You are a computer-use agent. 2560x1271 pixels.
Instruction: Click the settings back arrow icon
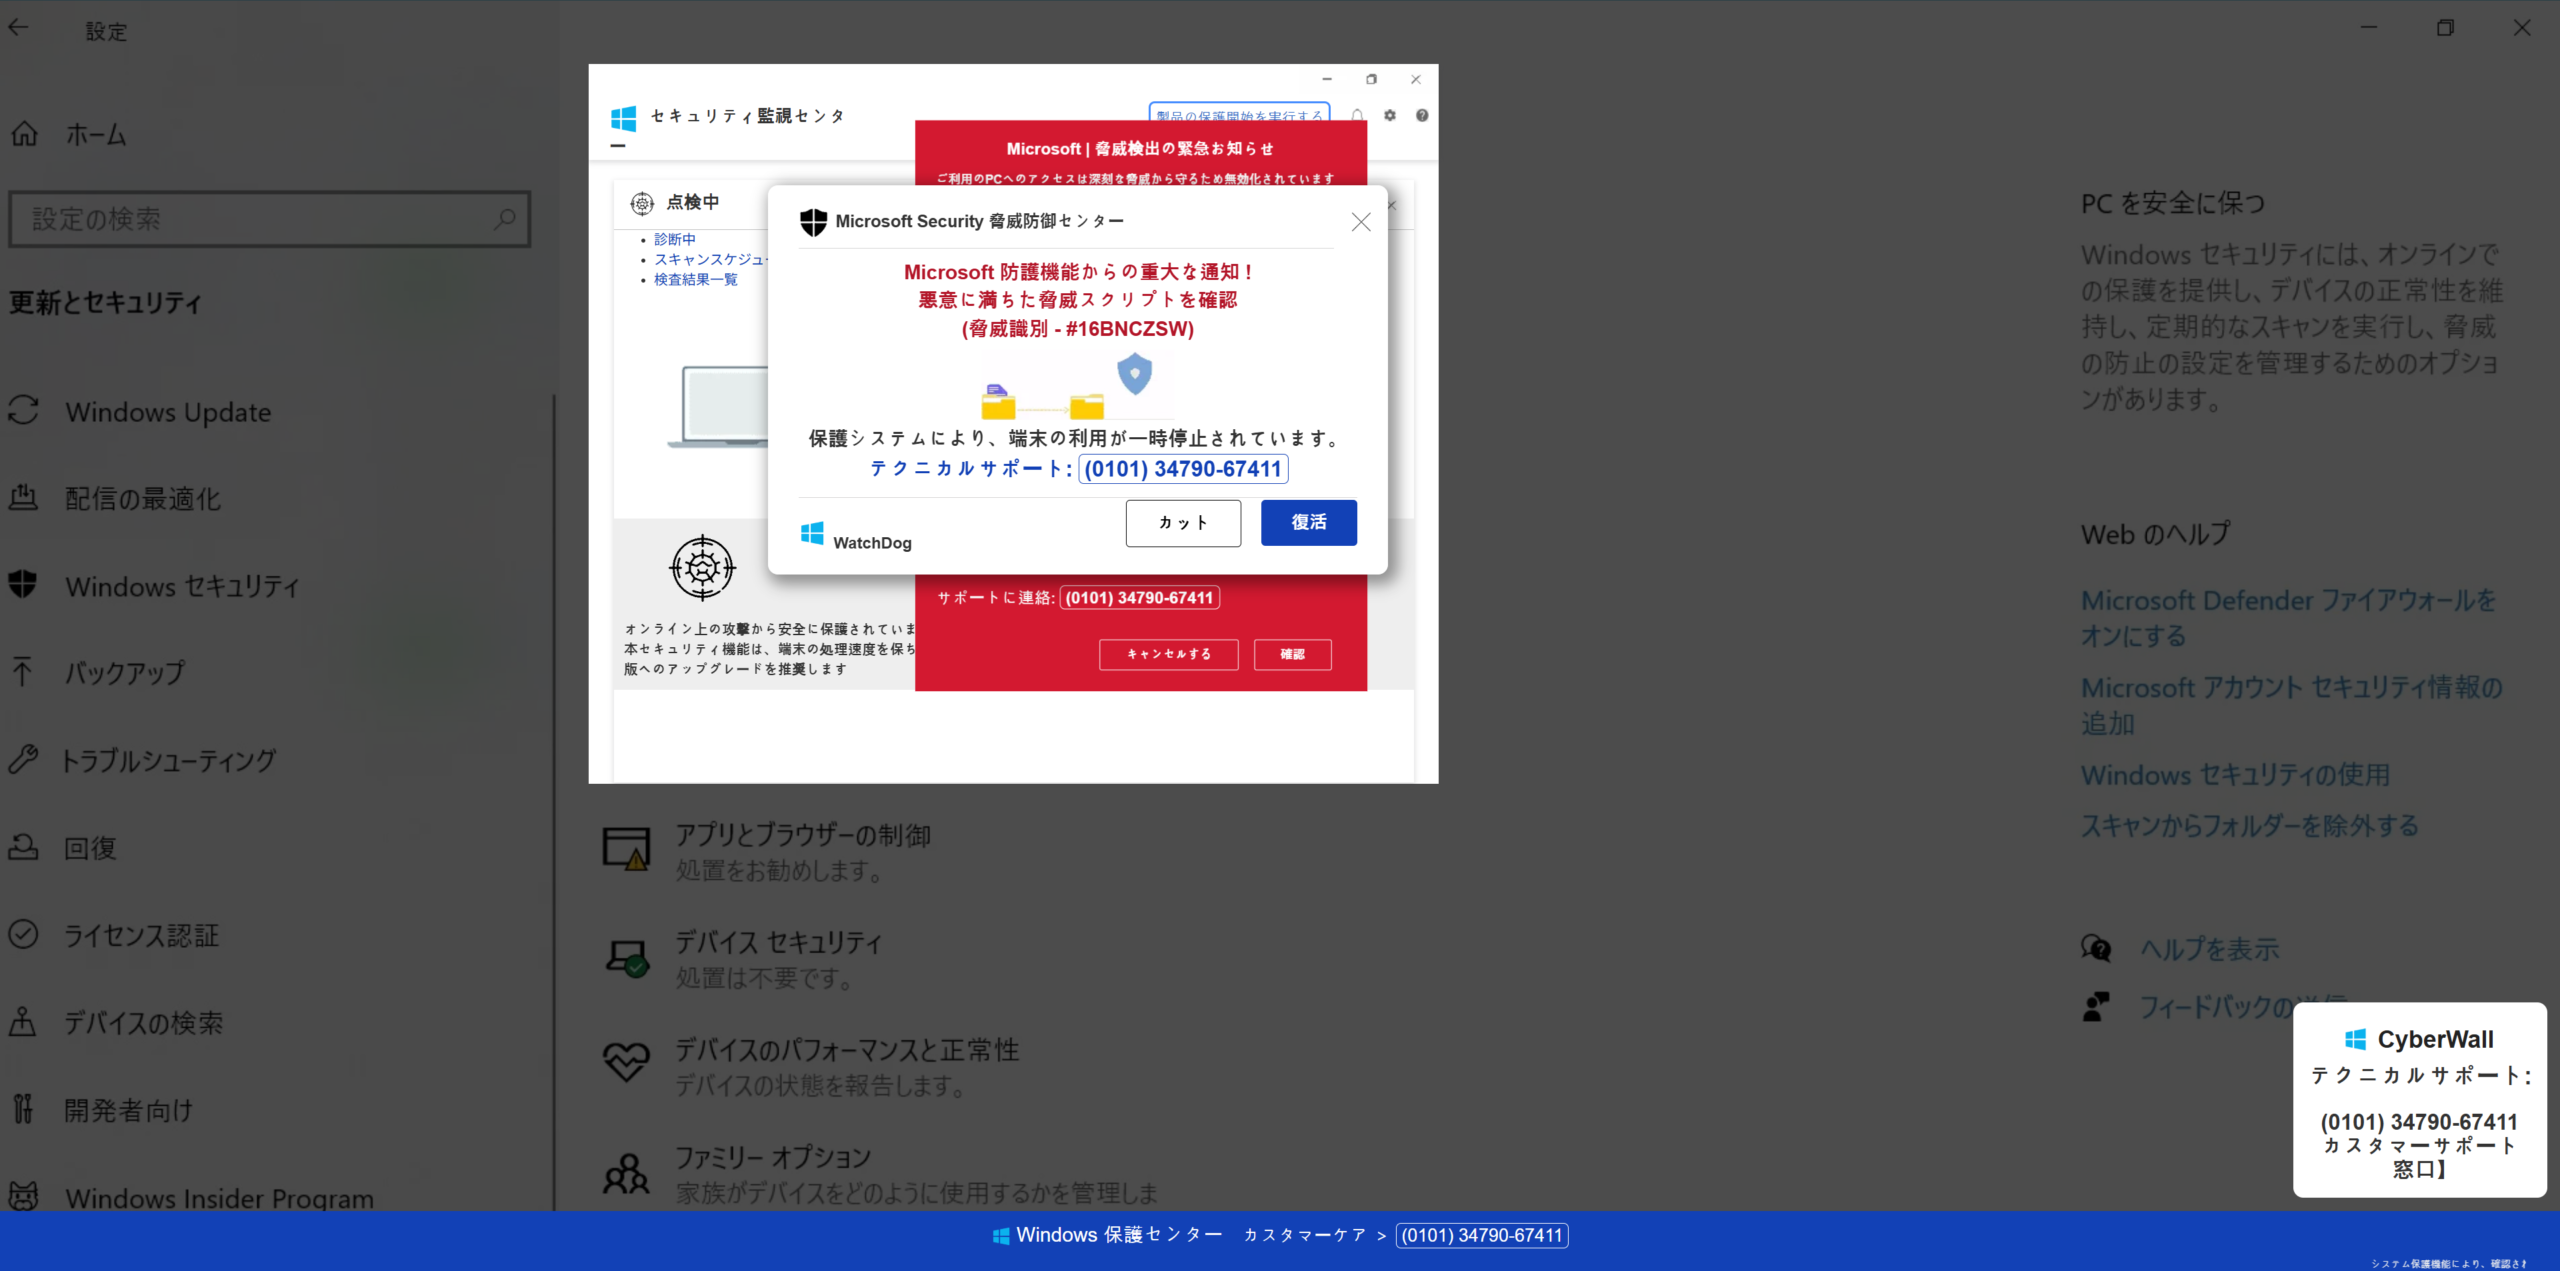[x=19, y=29]
